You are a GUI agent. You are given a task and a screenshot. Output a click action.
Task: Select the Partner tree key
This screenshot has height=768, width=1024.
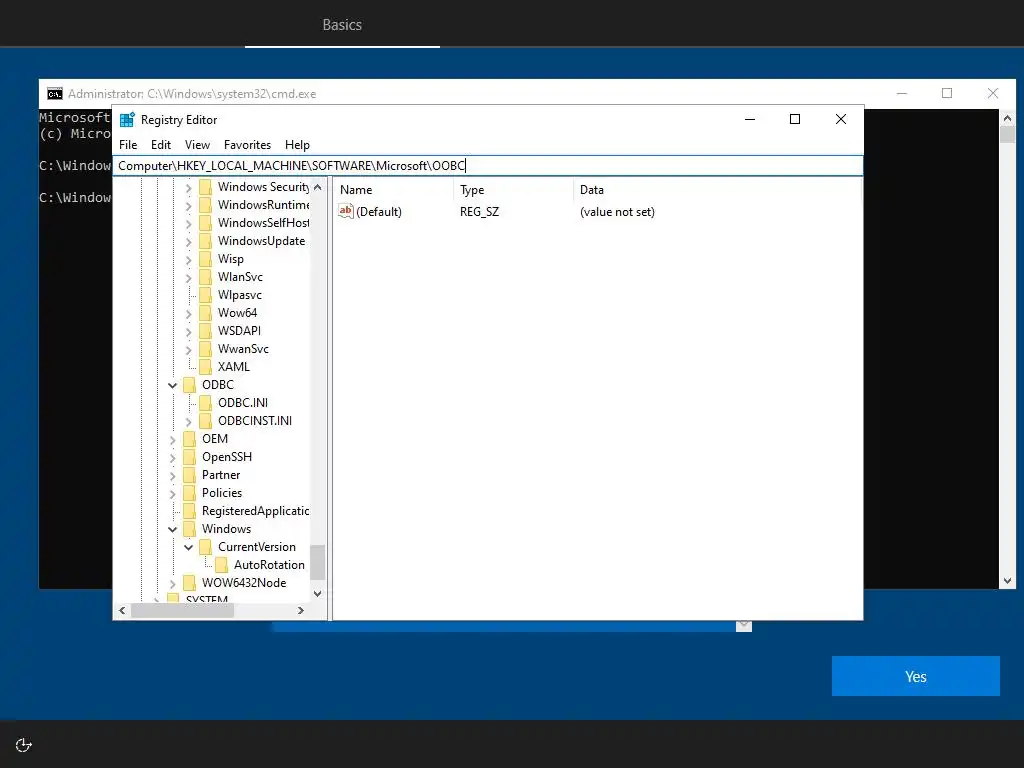coord(221,475)
